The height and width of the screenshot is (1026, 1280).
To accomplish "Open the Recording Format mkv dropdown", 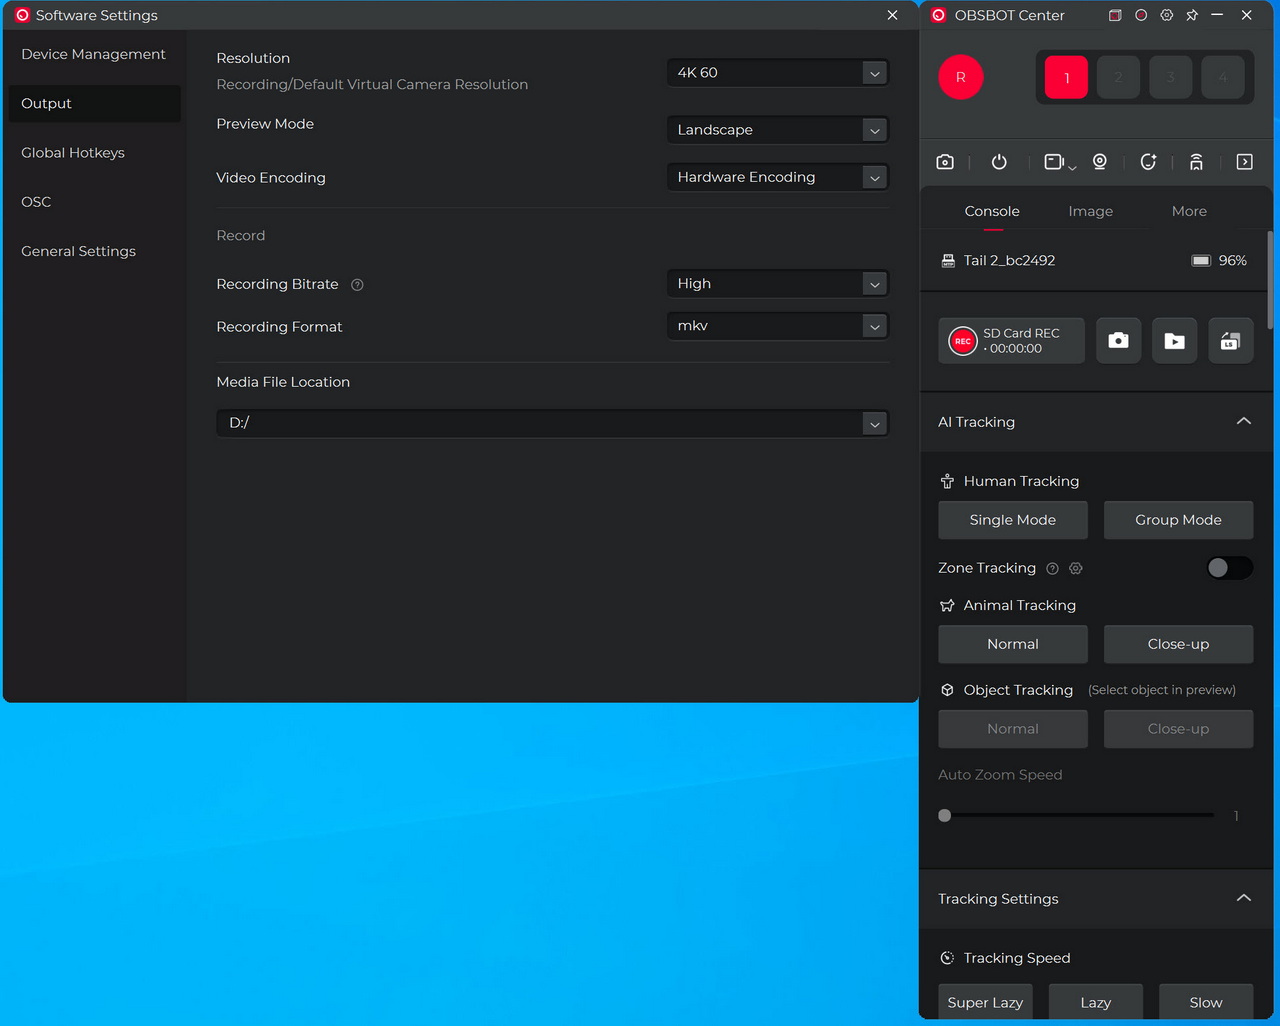I will coord(777,326).
